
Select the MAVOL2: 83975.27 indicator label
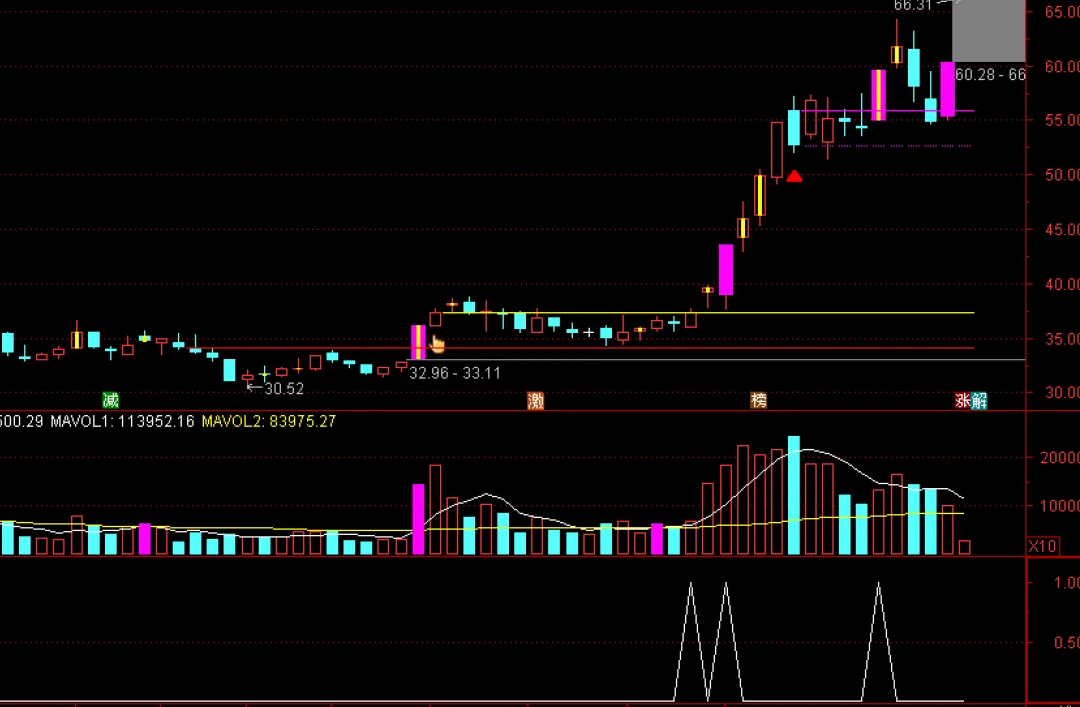point(269,421)
